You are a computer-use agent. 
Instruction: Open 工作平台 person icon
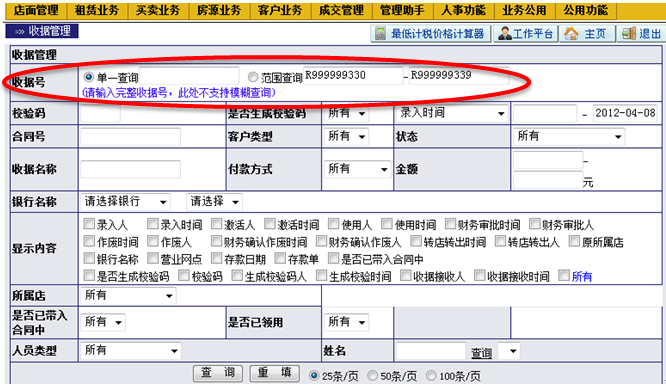(x=505, y=34)
